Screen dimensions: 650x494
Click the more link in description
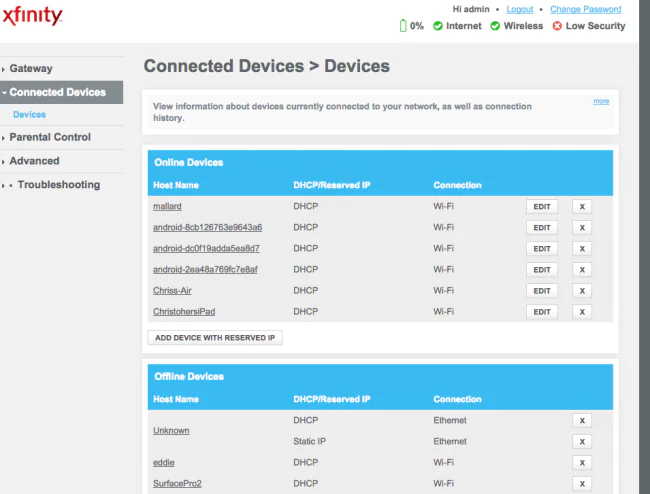(x=600, y=101)
